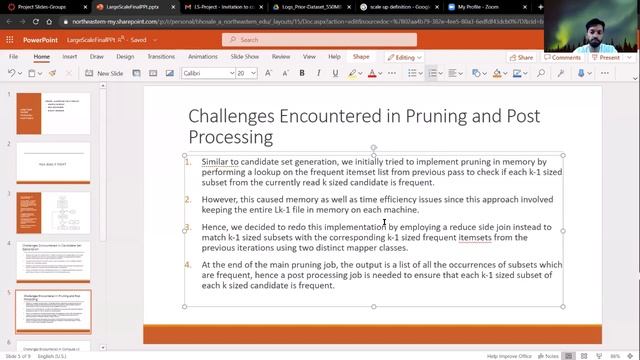The image size is (640, 360).
Task: Expand the Editing mode dropdown
Action: click(x=419, y=58)
